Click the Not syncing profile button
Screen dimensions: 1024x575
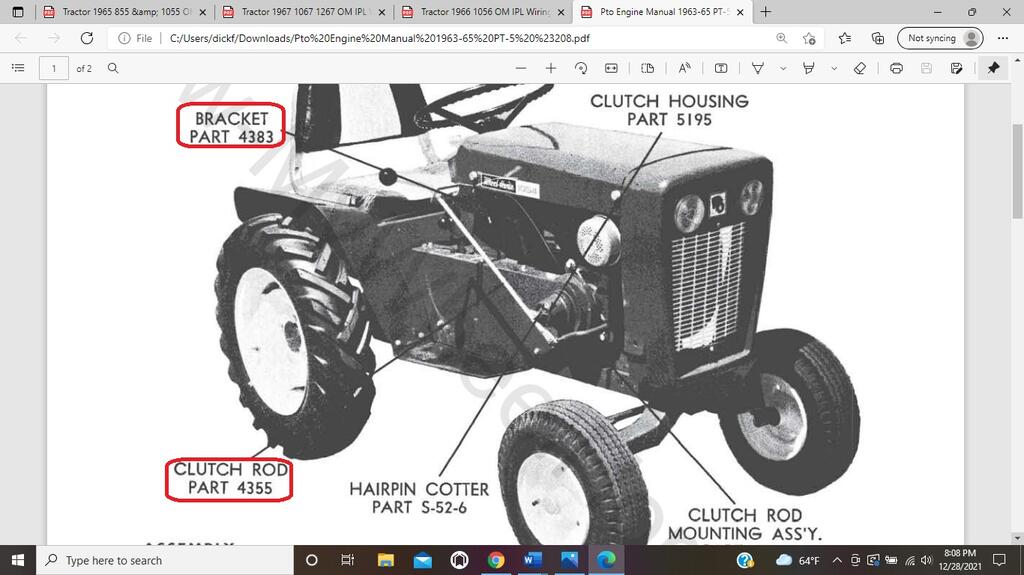(x=940, y=38)
